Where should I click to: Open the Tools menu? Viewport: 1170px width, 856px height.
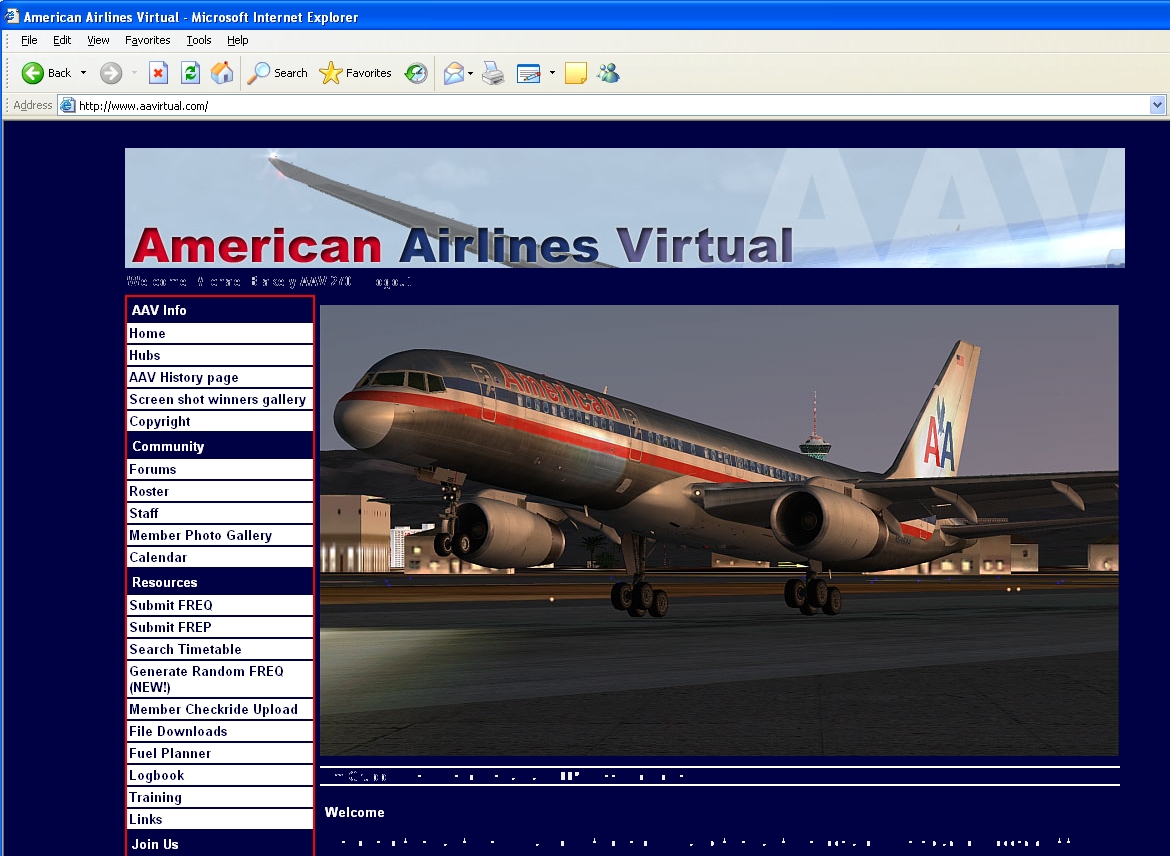click(198, 40)
